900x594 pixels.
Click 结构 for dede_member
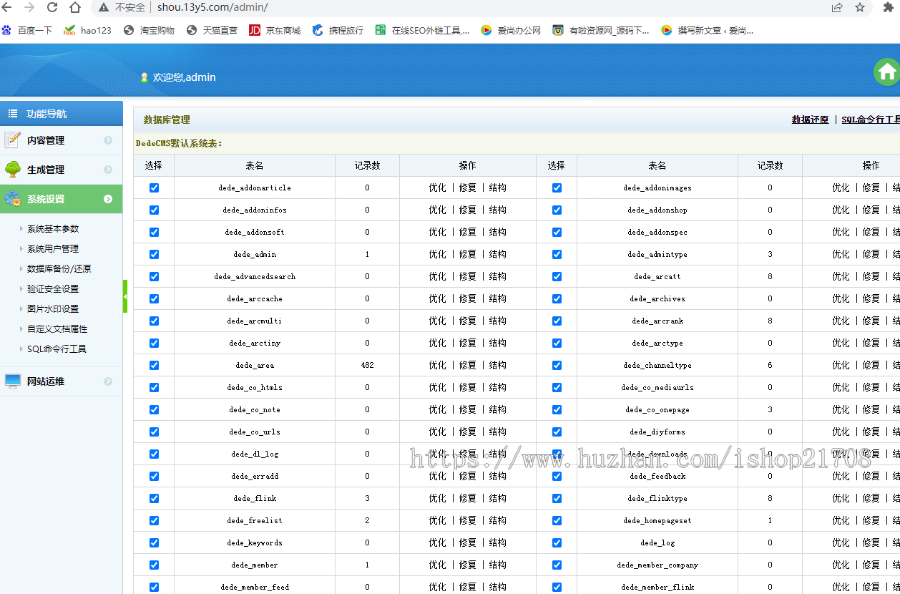click(x=498, y=565)
